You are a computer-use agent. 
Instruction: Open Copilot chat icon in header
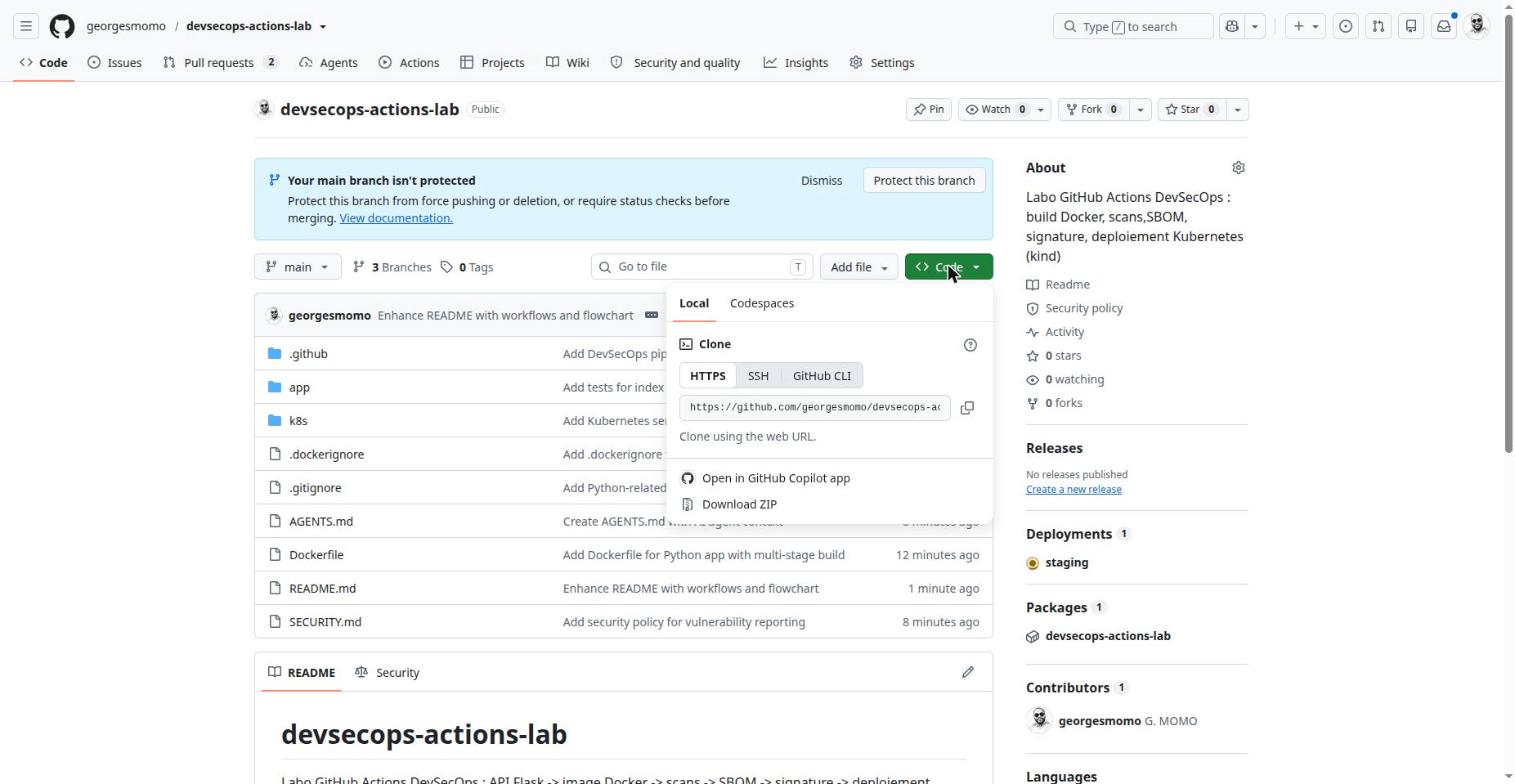point(1232,26)
